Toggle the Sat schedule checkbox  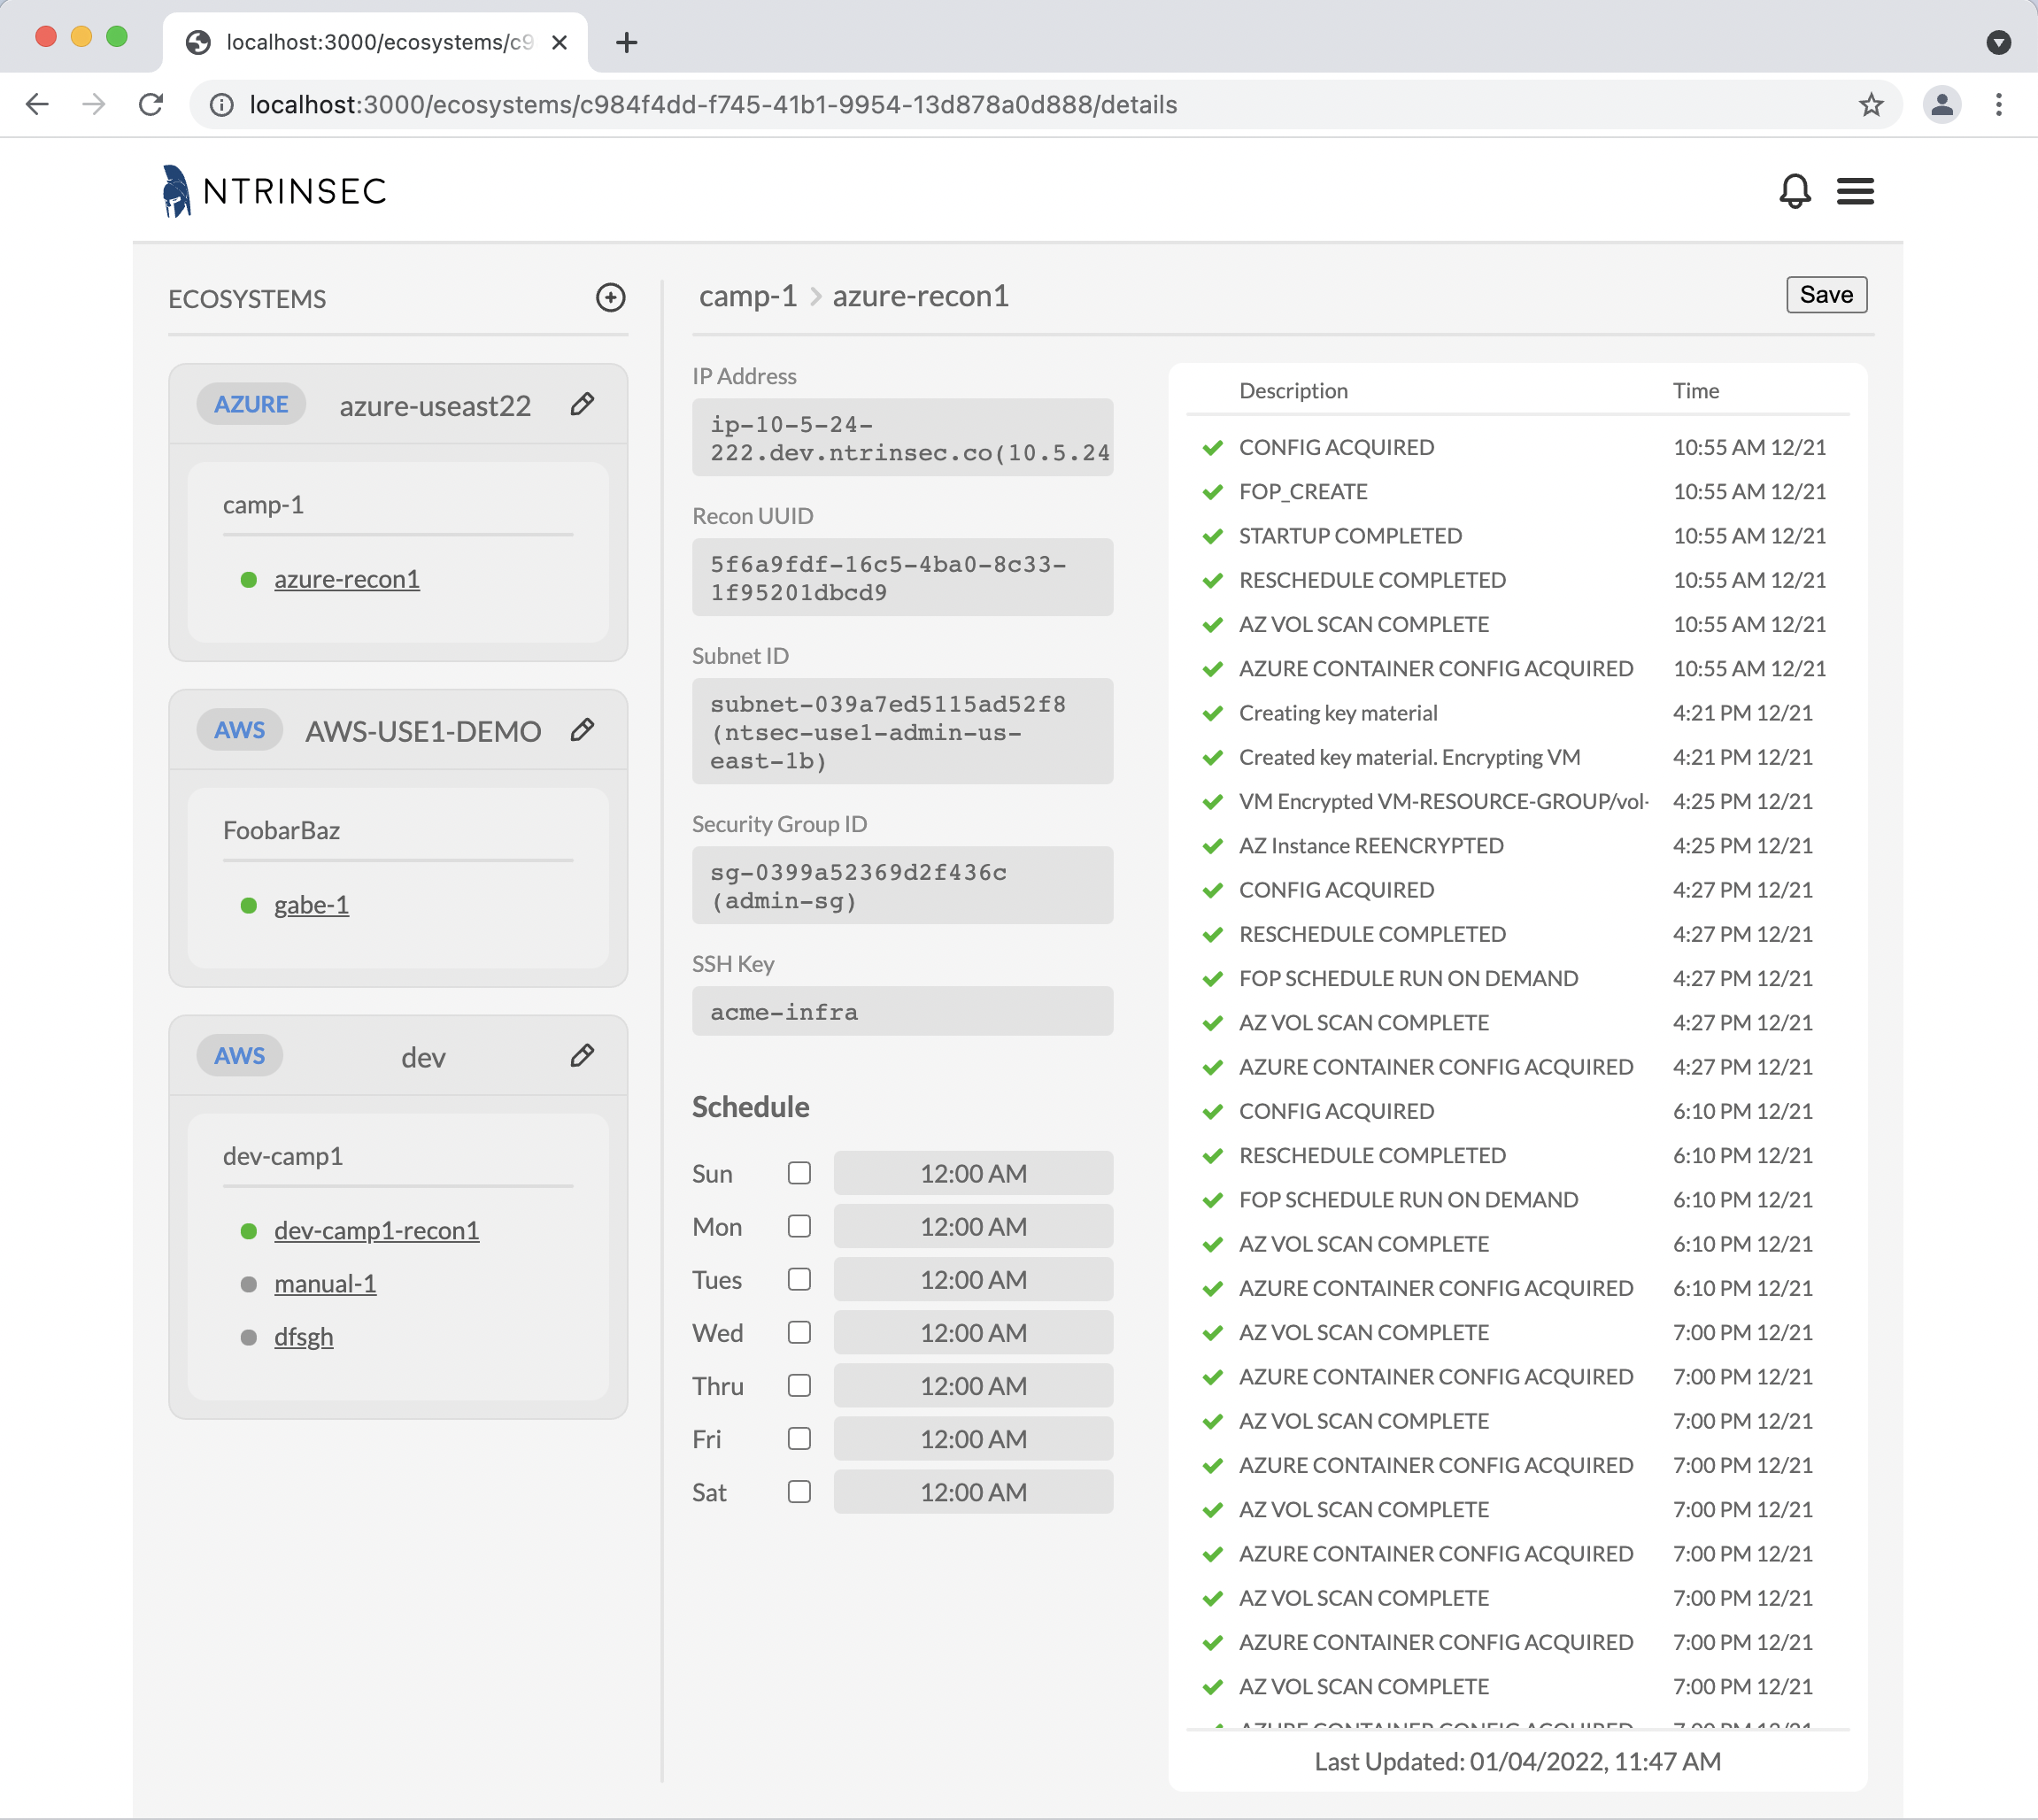click(798, 1491)
